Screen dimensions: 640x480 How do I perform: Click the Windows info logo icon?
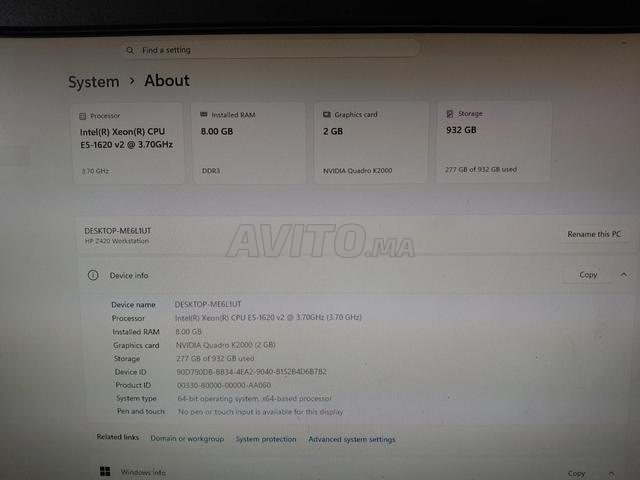click(105, 471)
